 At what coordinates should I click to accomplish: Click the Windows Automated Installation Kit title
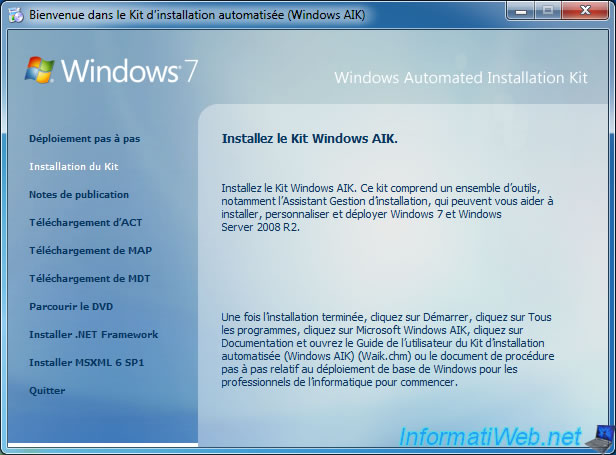pos(461,78)
